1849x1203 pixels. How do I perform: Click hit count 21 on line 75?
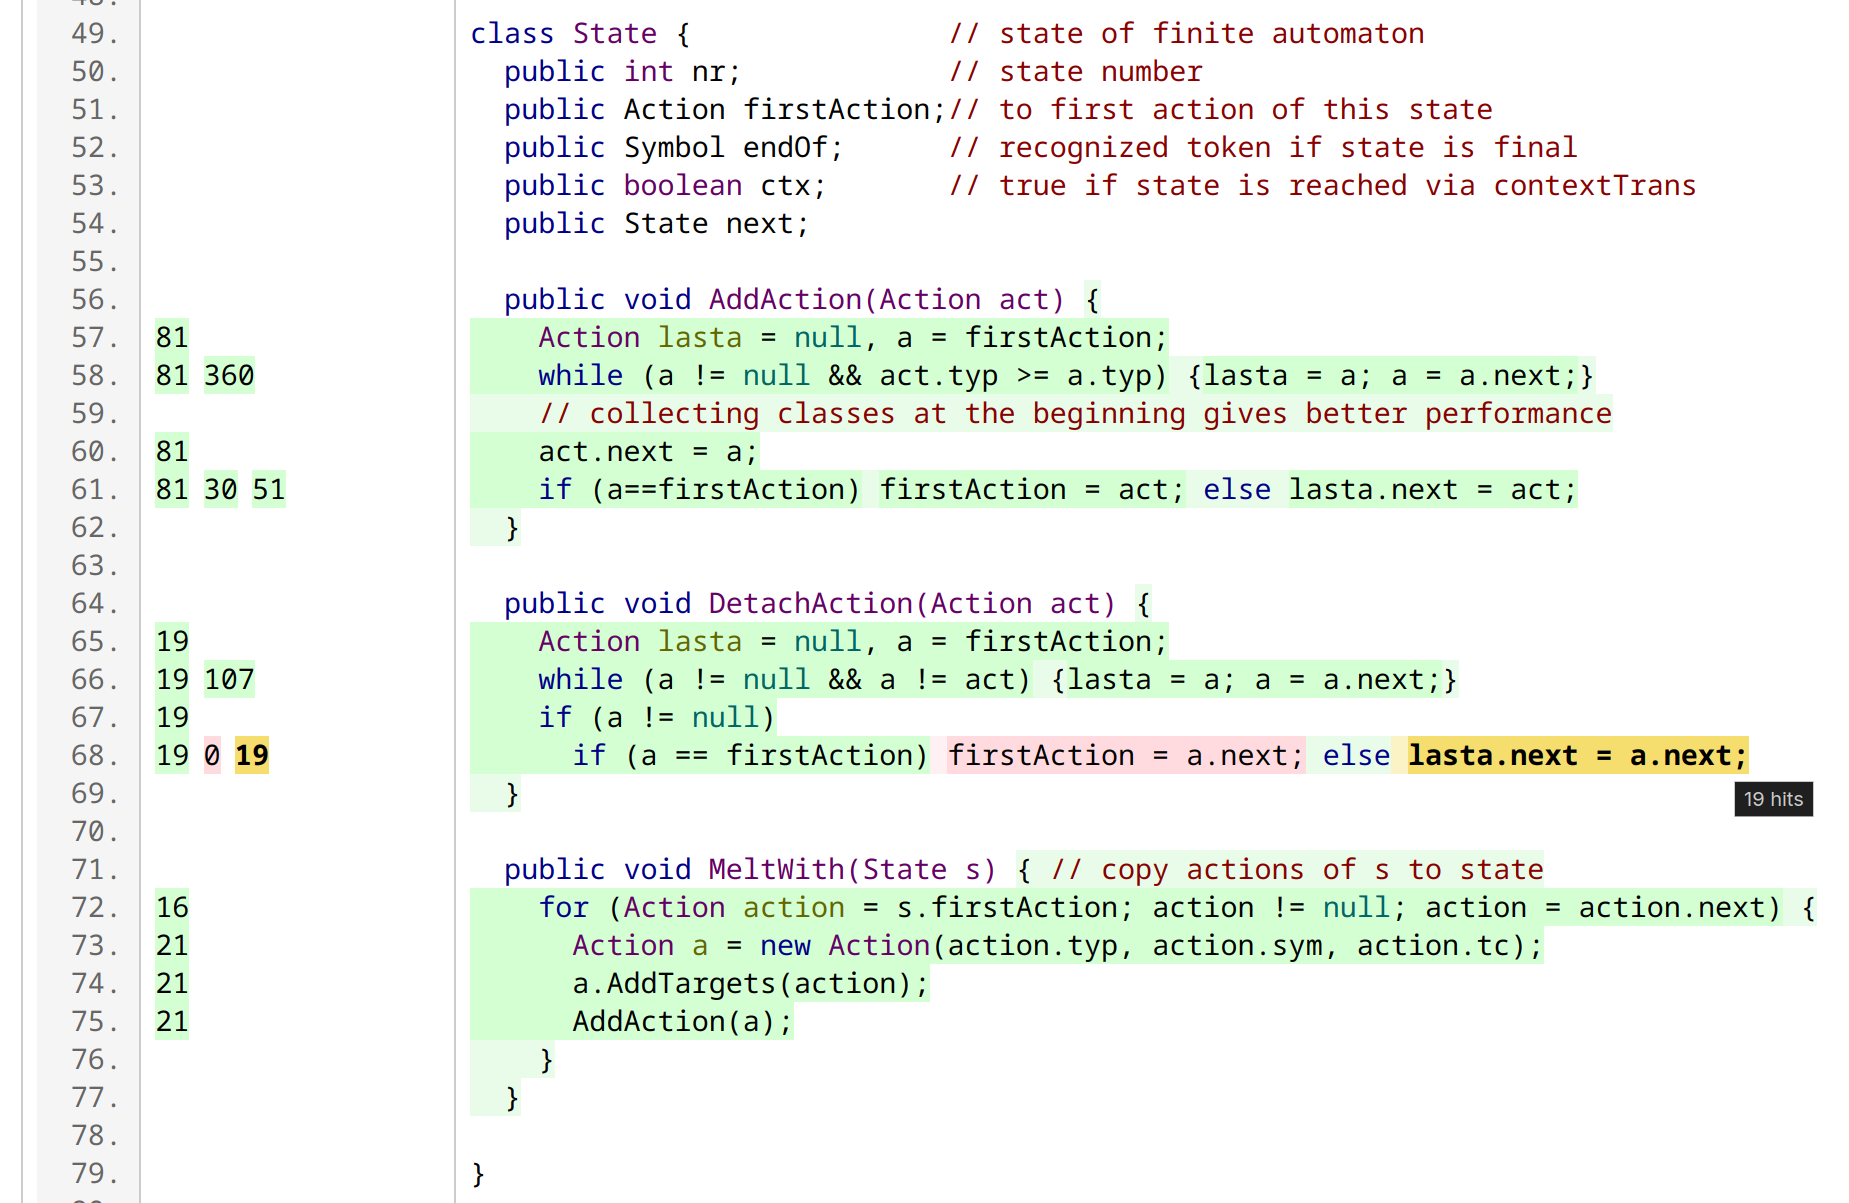(x=172, y=1022)
